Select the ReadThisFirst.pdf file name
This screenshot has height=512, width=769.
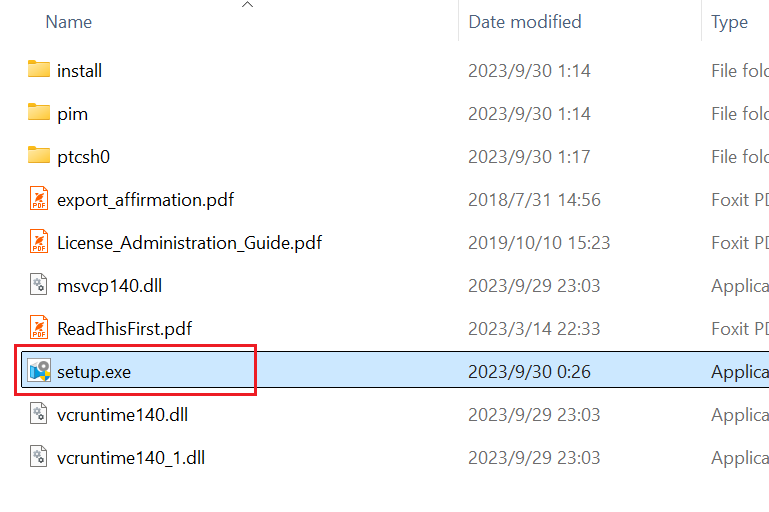tap(124, 328)
